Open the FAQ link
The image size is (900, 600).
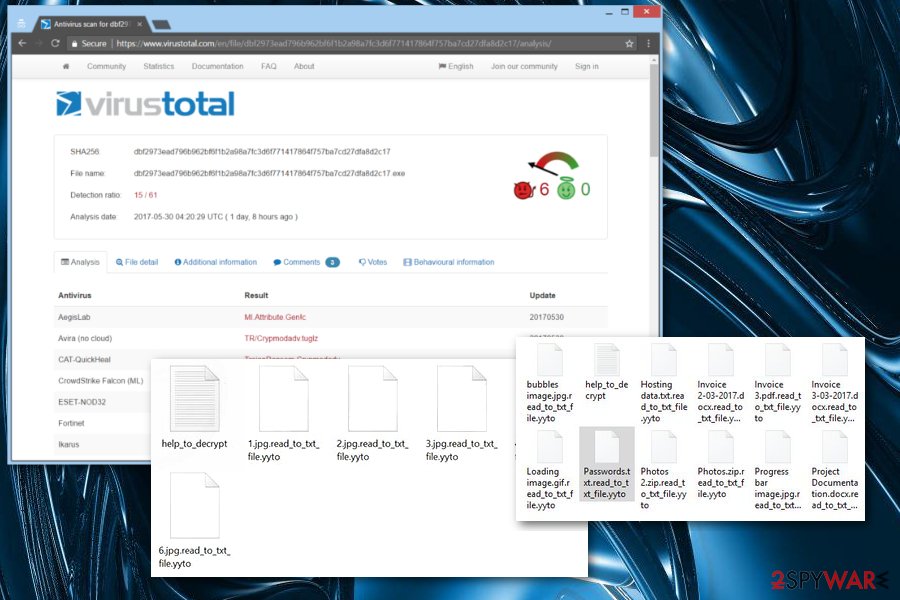tap(269, 67)
